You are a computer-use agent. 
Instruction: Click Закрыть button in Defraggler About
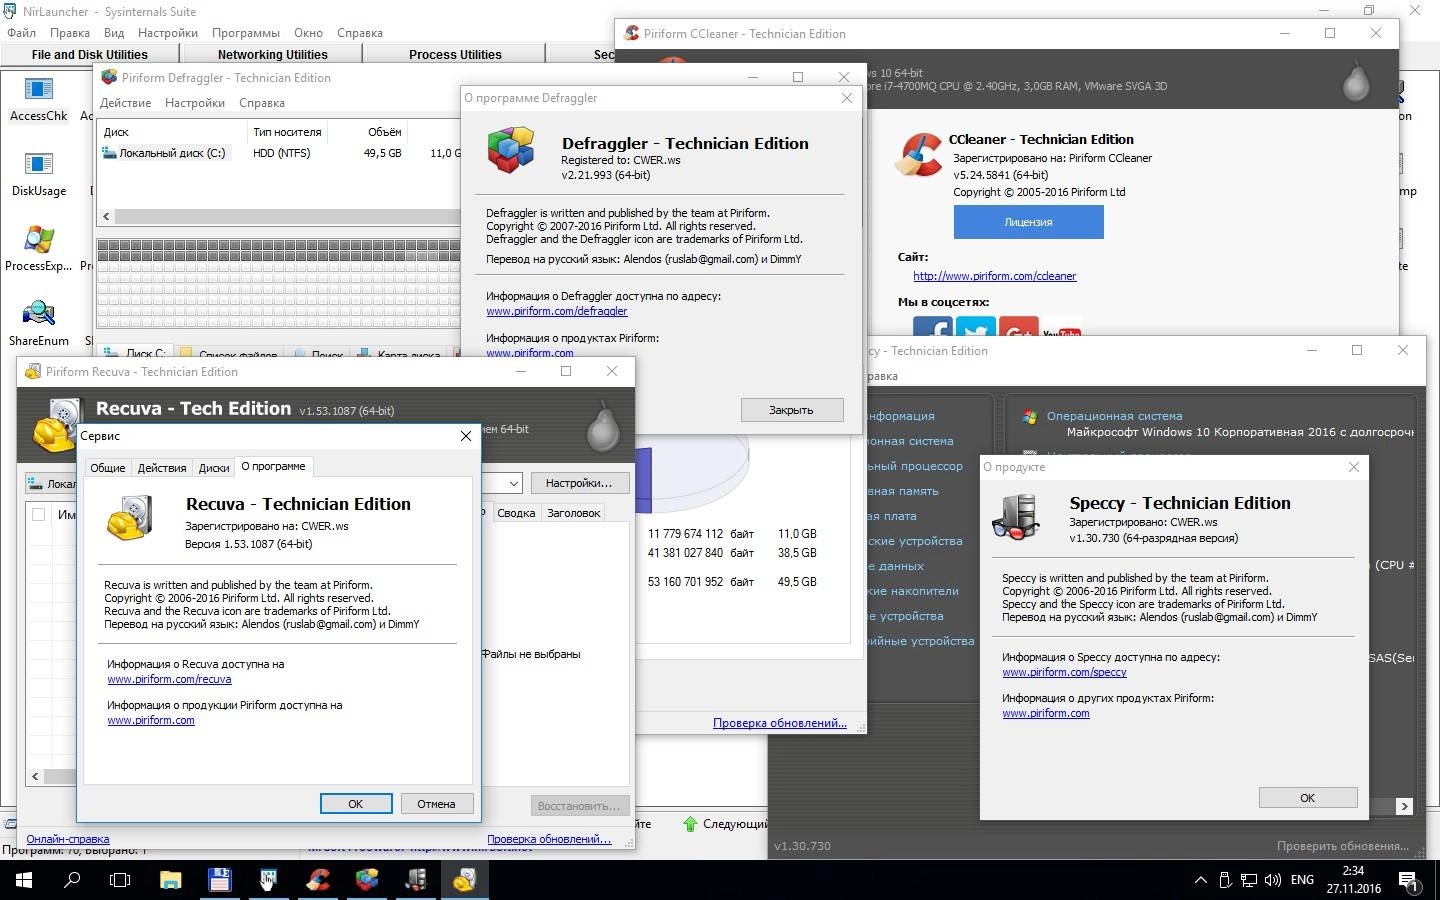[791, 410]
